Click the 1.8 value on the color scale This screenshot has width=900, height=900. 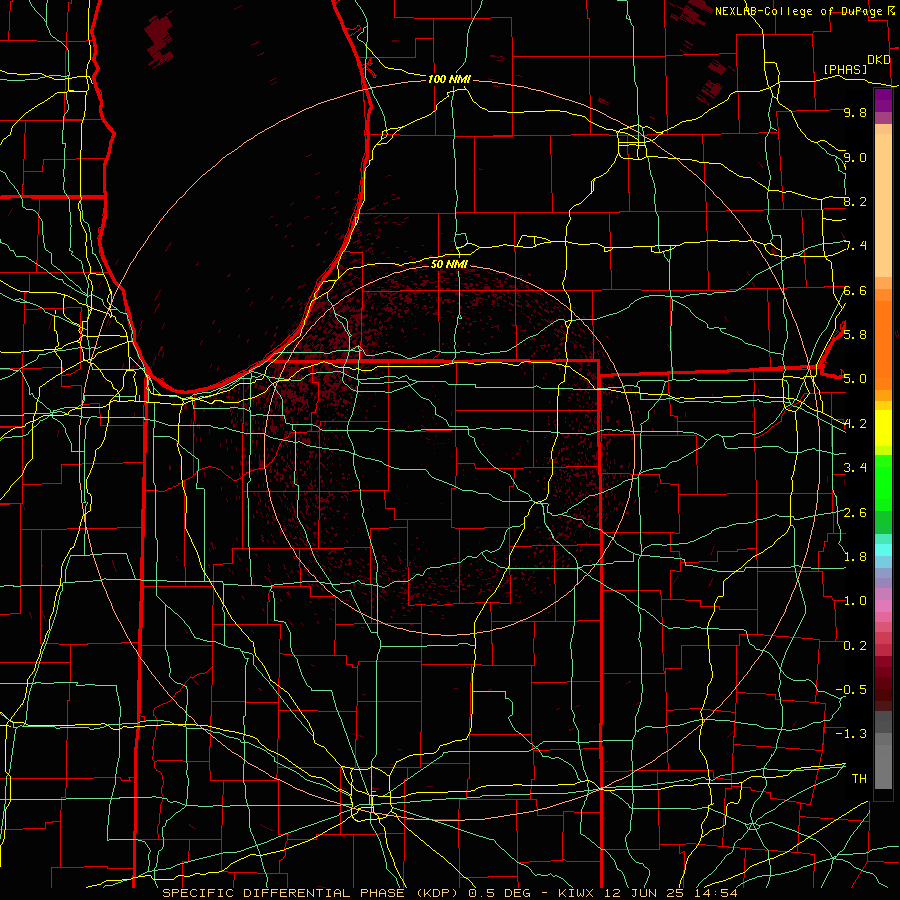click(x=855, y=557)
